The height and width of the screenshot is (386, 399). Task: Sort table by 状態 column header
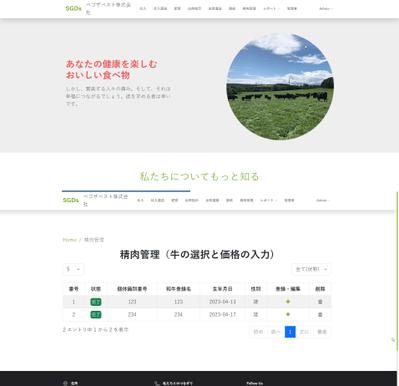pos(96,289)
